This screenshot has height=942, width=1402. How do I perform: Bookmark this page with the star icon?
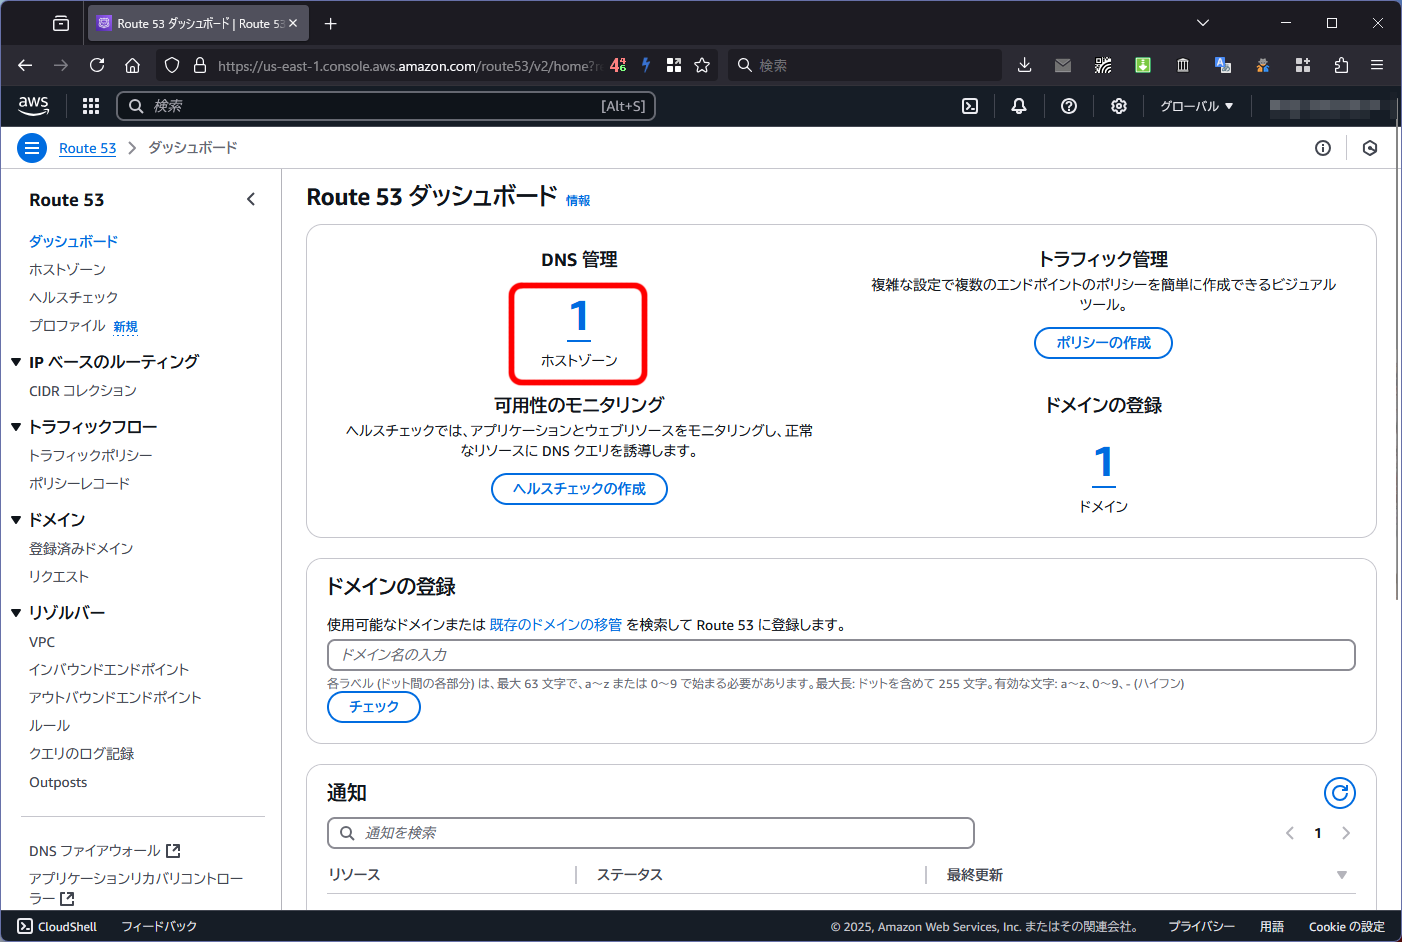[x=702, y=65]
